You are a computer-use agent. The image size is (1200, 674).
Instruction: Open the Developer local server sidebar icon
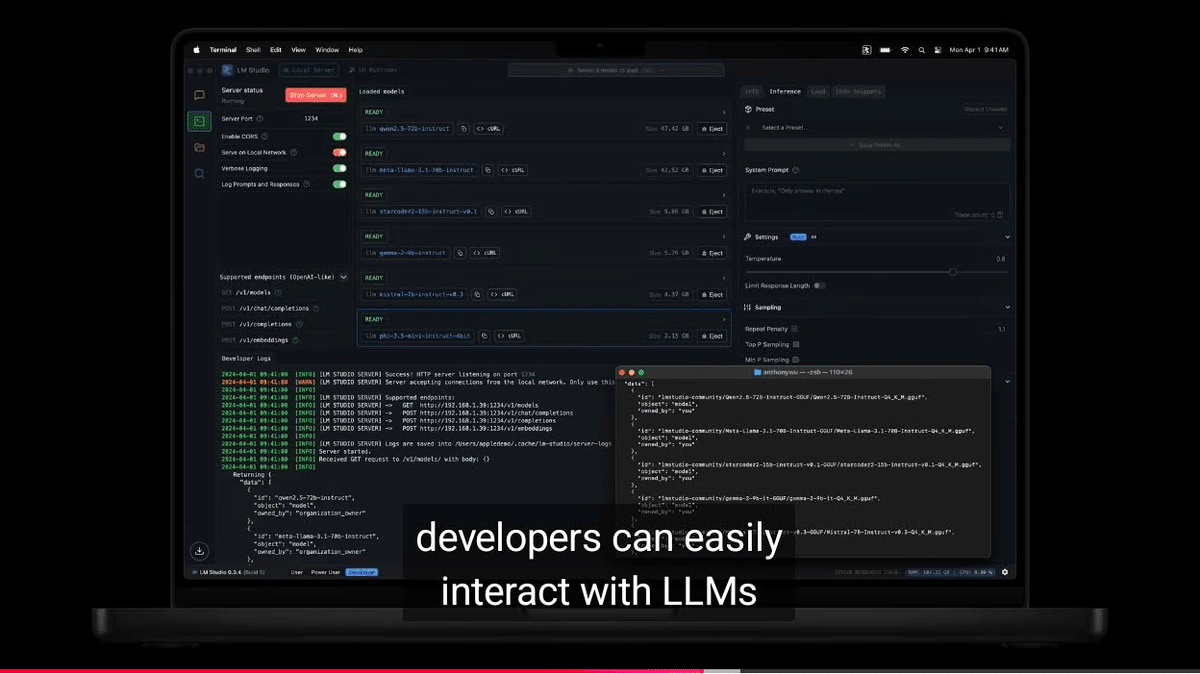click(199, 121)
